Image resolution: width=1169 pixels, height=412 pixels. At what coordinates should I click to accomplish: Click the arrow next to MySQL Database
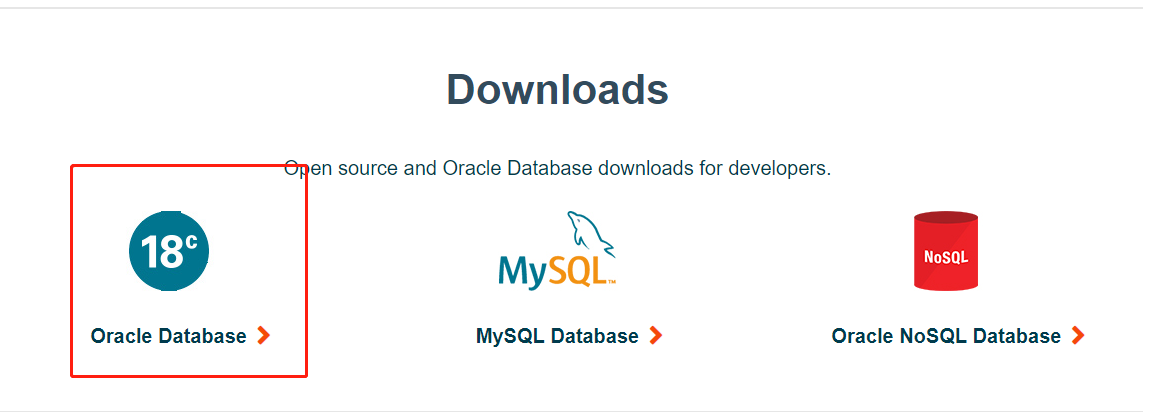click(x=655, y=336)
